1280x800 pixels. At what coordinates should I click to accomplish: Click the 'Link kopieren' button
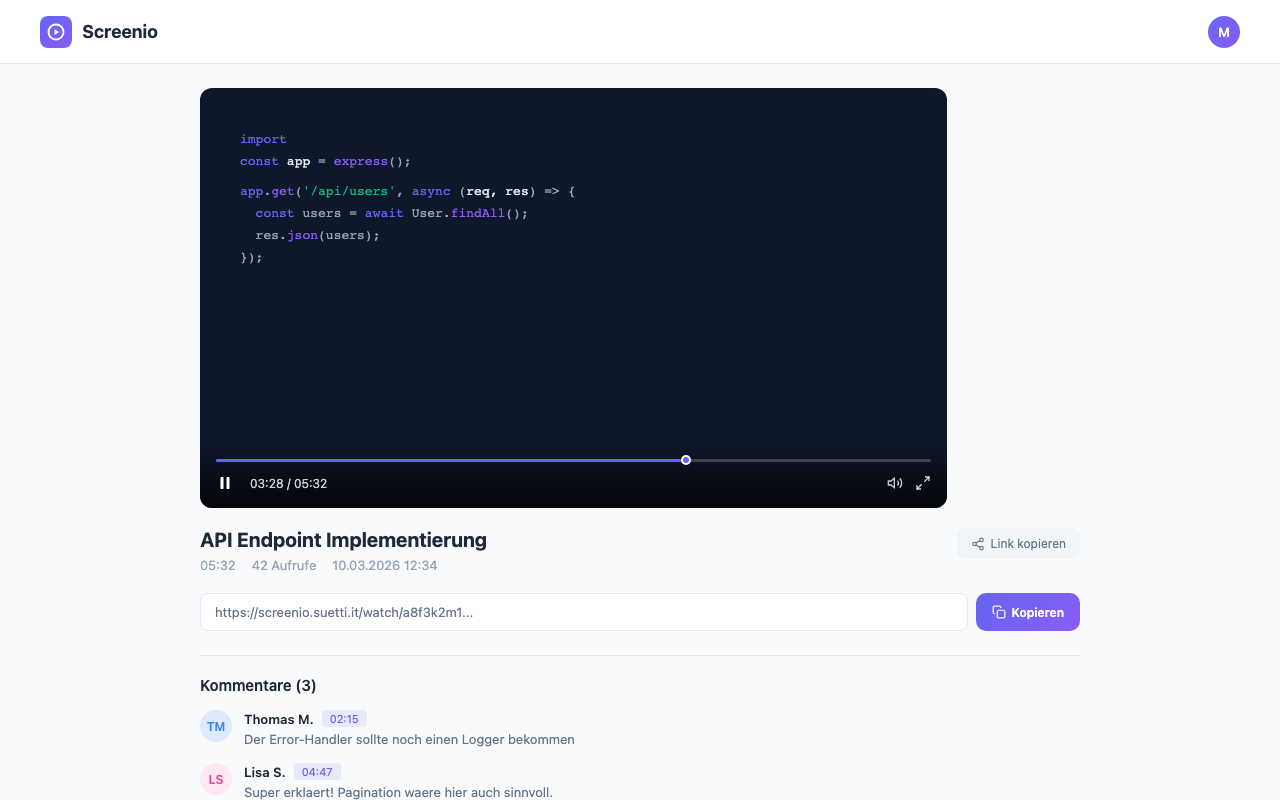tap(1018, 543)
